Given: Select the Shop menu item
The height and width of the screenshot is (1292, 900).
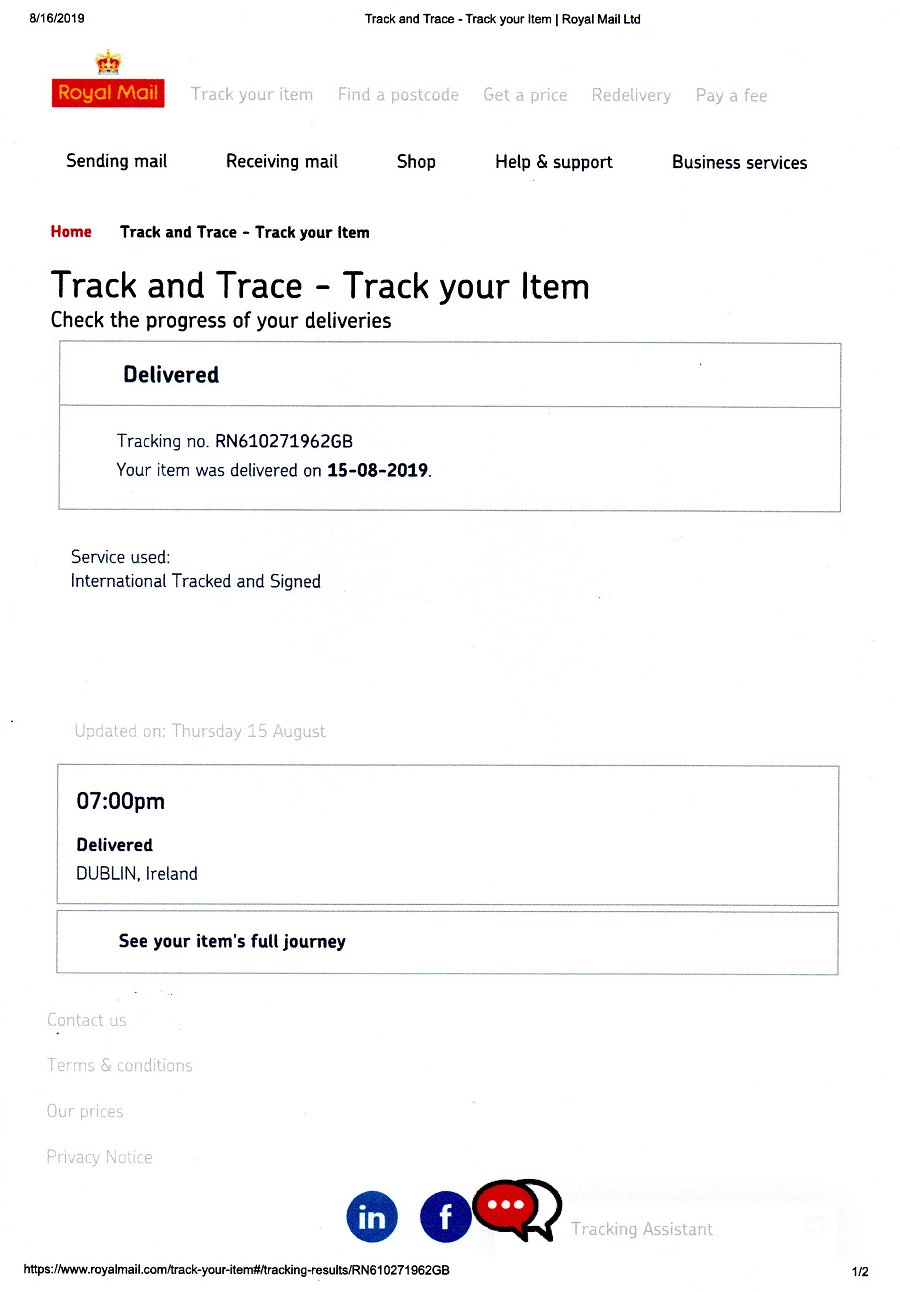Looking at the screenshot, I should coord(416,161).
